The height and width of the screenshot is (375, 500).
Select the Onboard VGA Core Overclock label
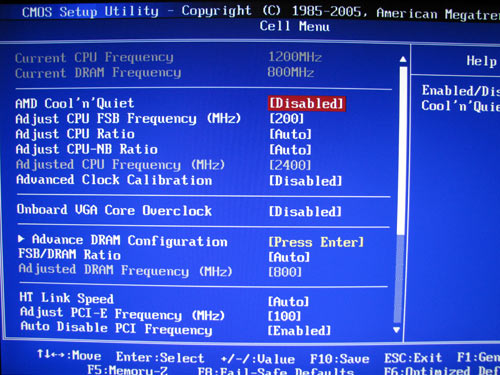114,210
